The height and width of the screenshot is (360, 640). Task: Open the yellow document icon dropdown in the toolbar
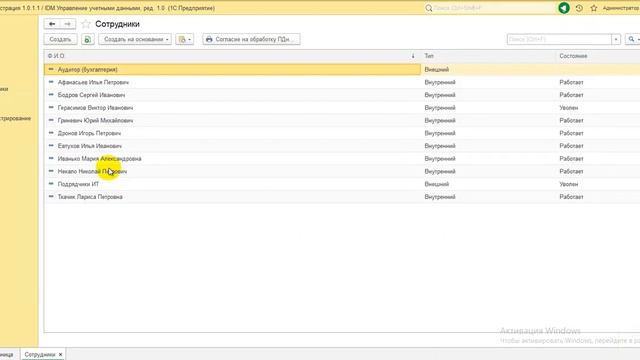click(184, 39)
